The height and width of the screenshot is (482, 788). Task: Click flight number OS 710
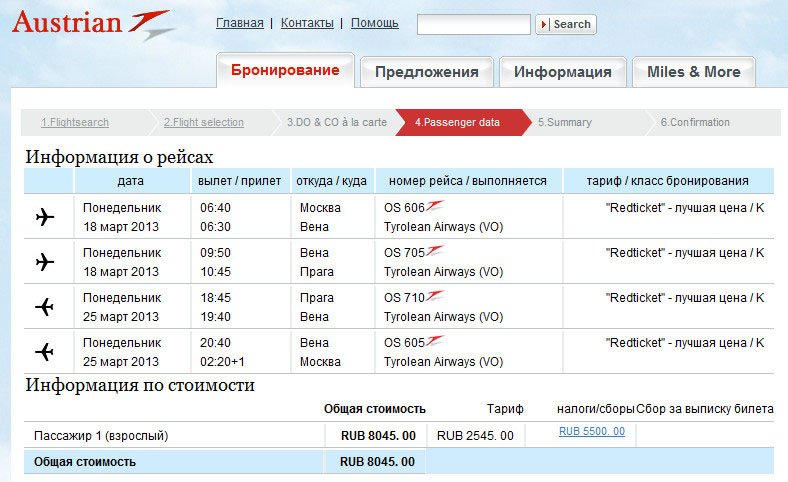coord(405,298)
